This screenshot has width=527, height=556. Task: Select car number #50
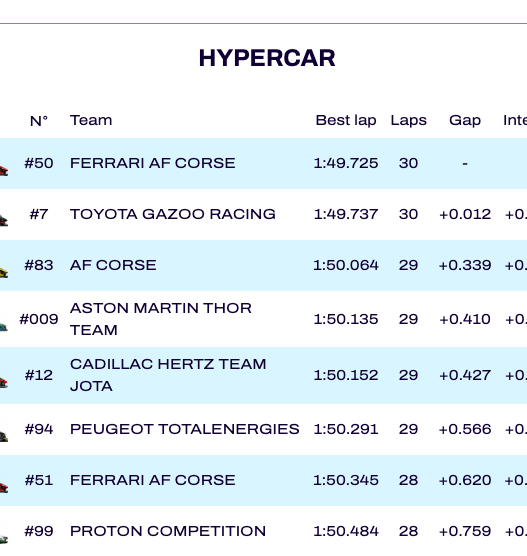coord(39,163)
